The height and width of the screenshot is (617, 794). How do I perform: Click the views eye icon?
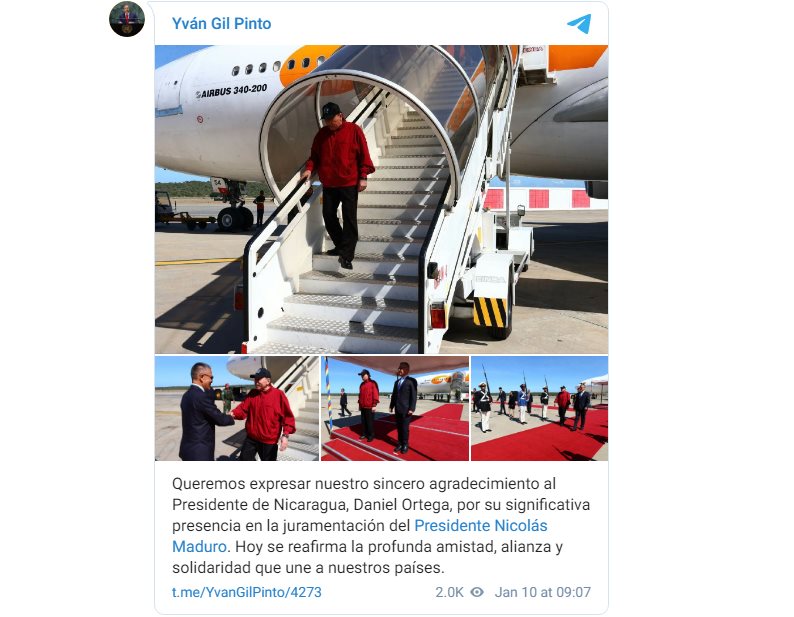coord(477,592)
